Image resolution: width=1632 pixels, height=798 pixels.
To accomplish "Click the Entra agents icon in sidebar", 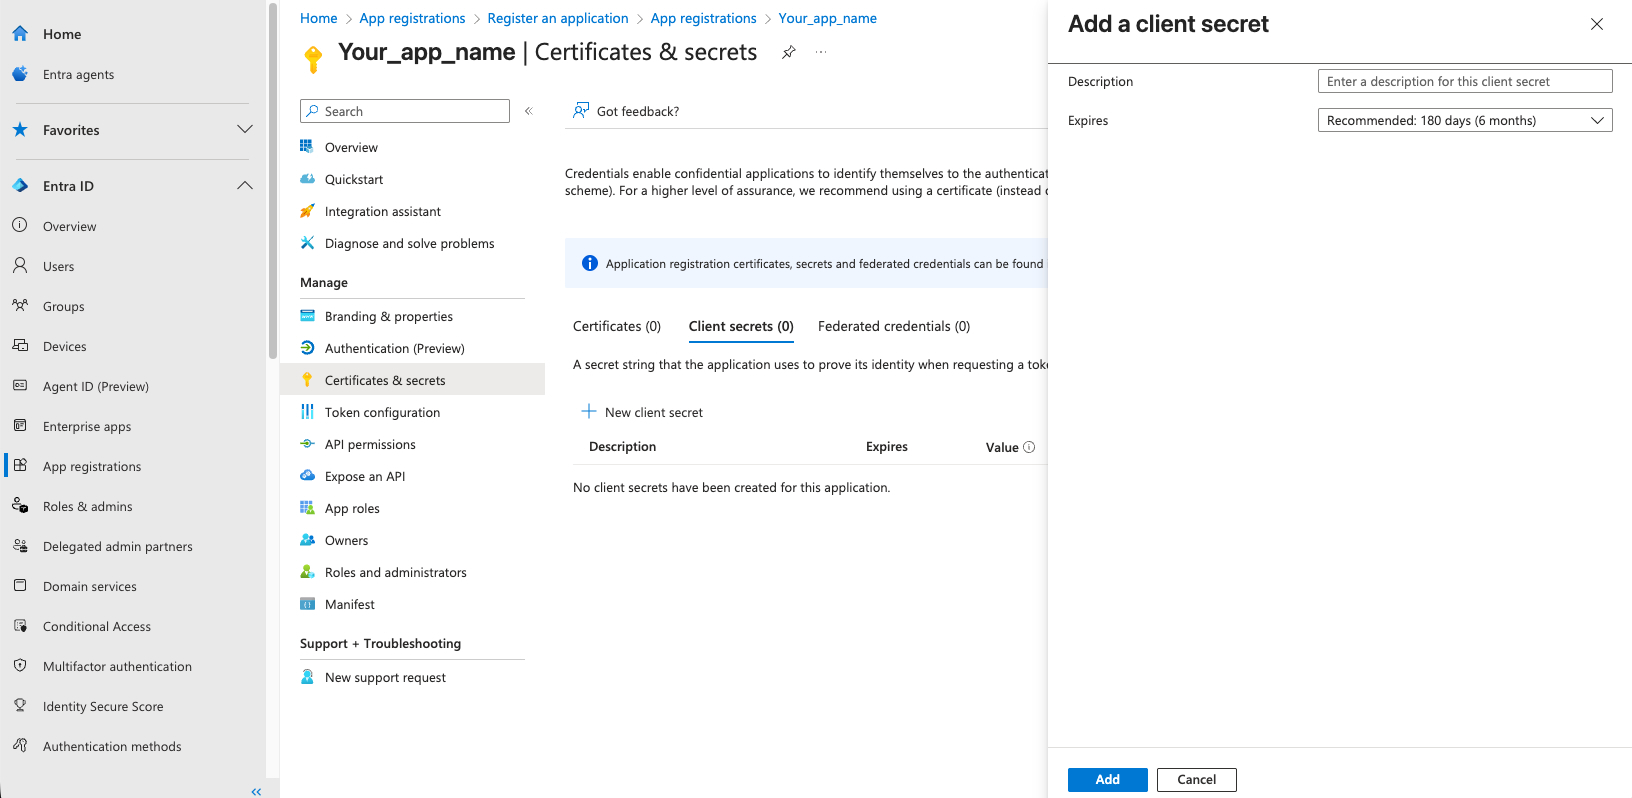I will (x=20, y=74).
